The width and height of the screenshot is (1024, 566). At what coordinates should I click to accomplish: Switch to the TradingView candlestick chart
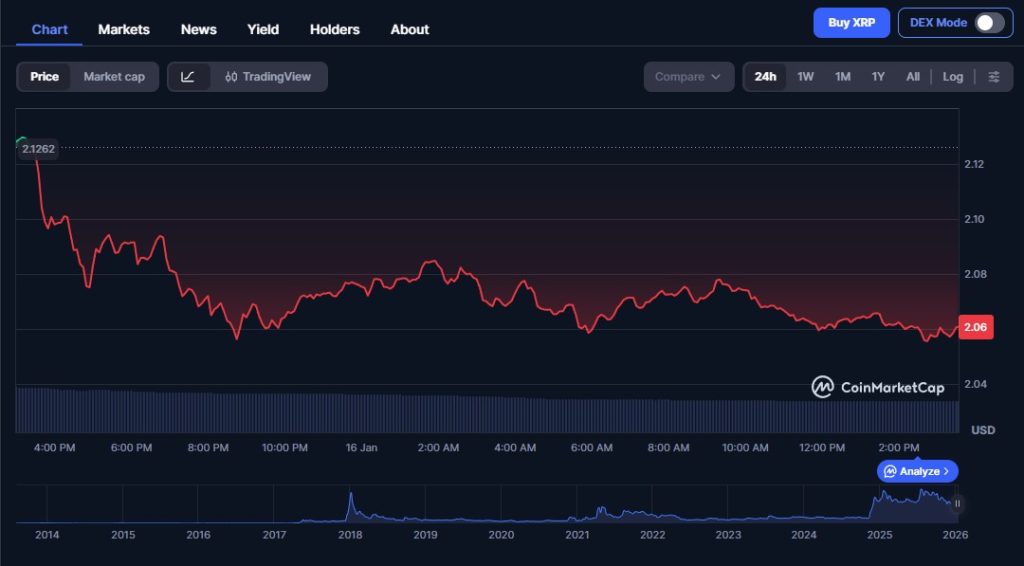[268, 77]
